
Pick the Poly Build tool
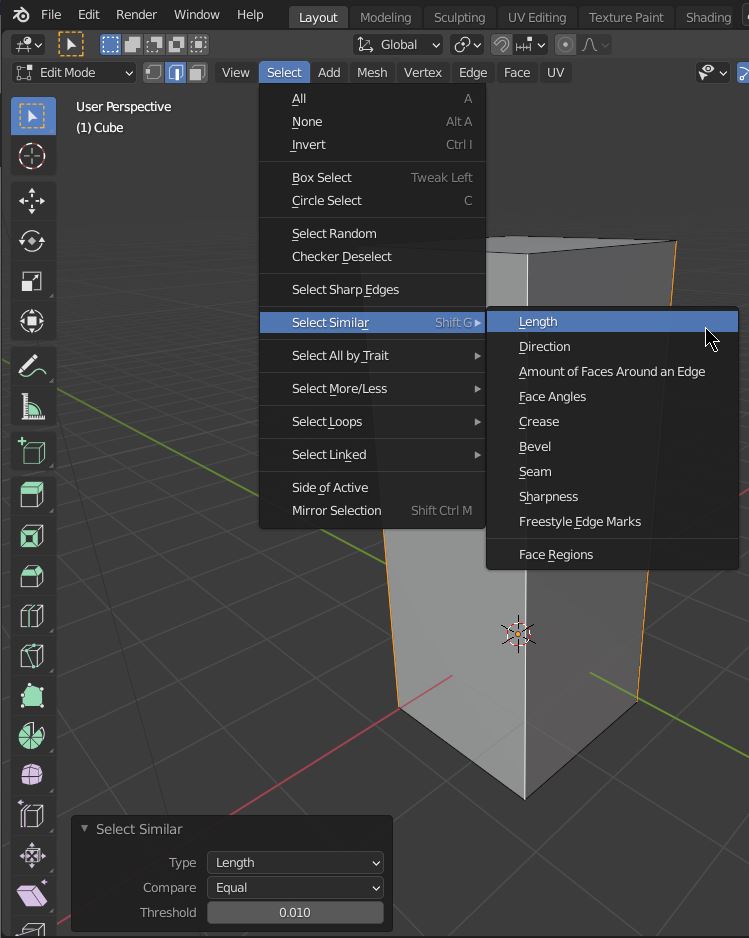[x=33, y=696]
